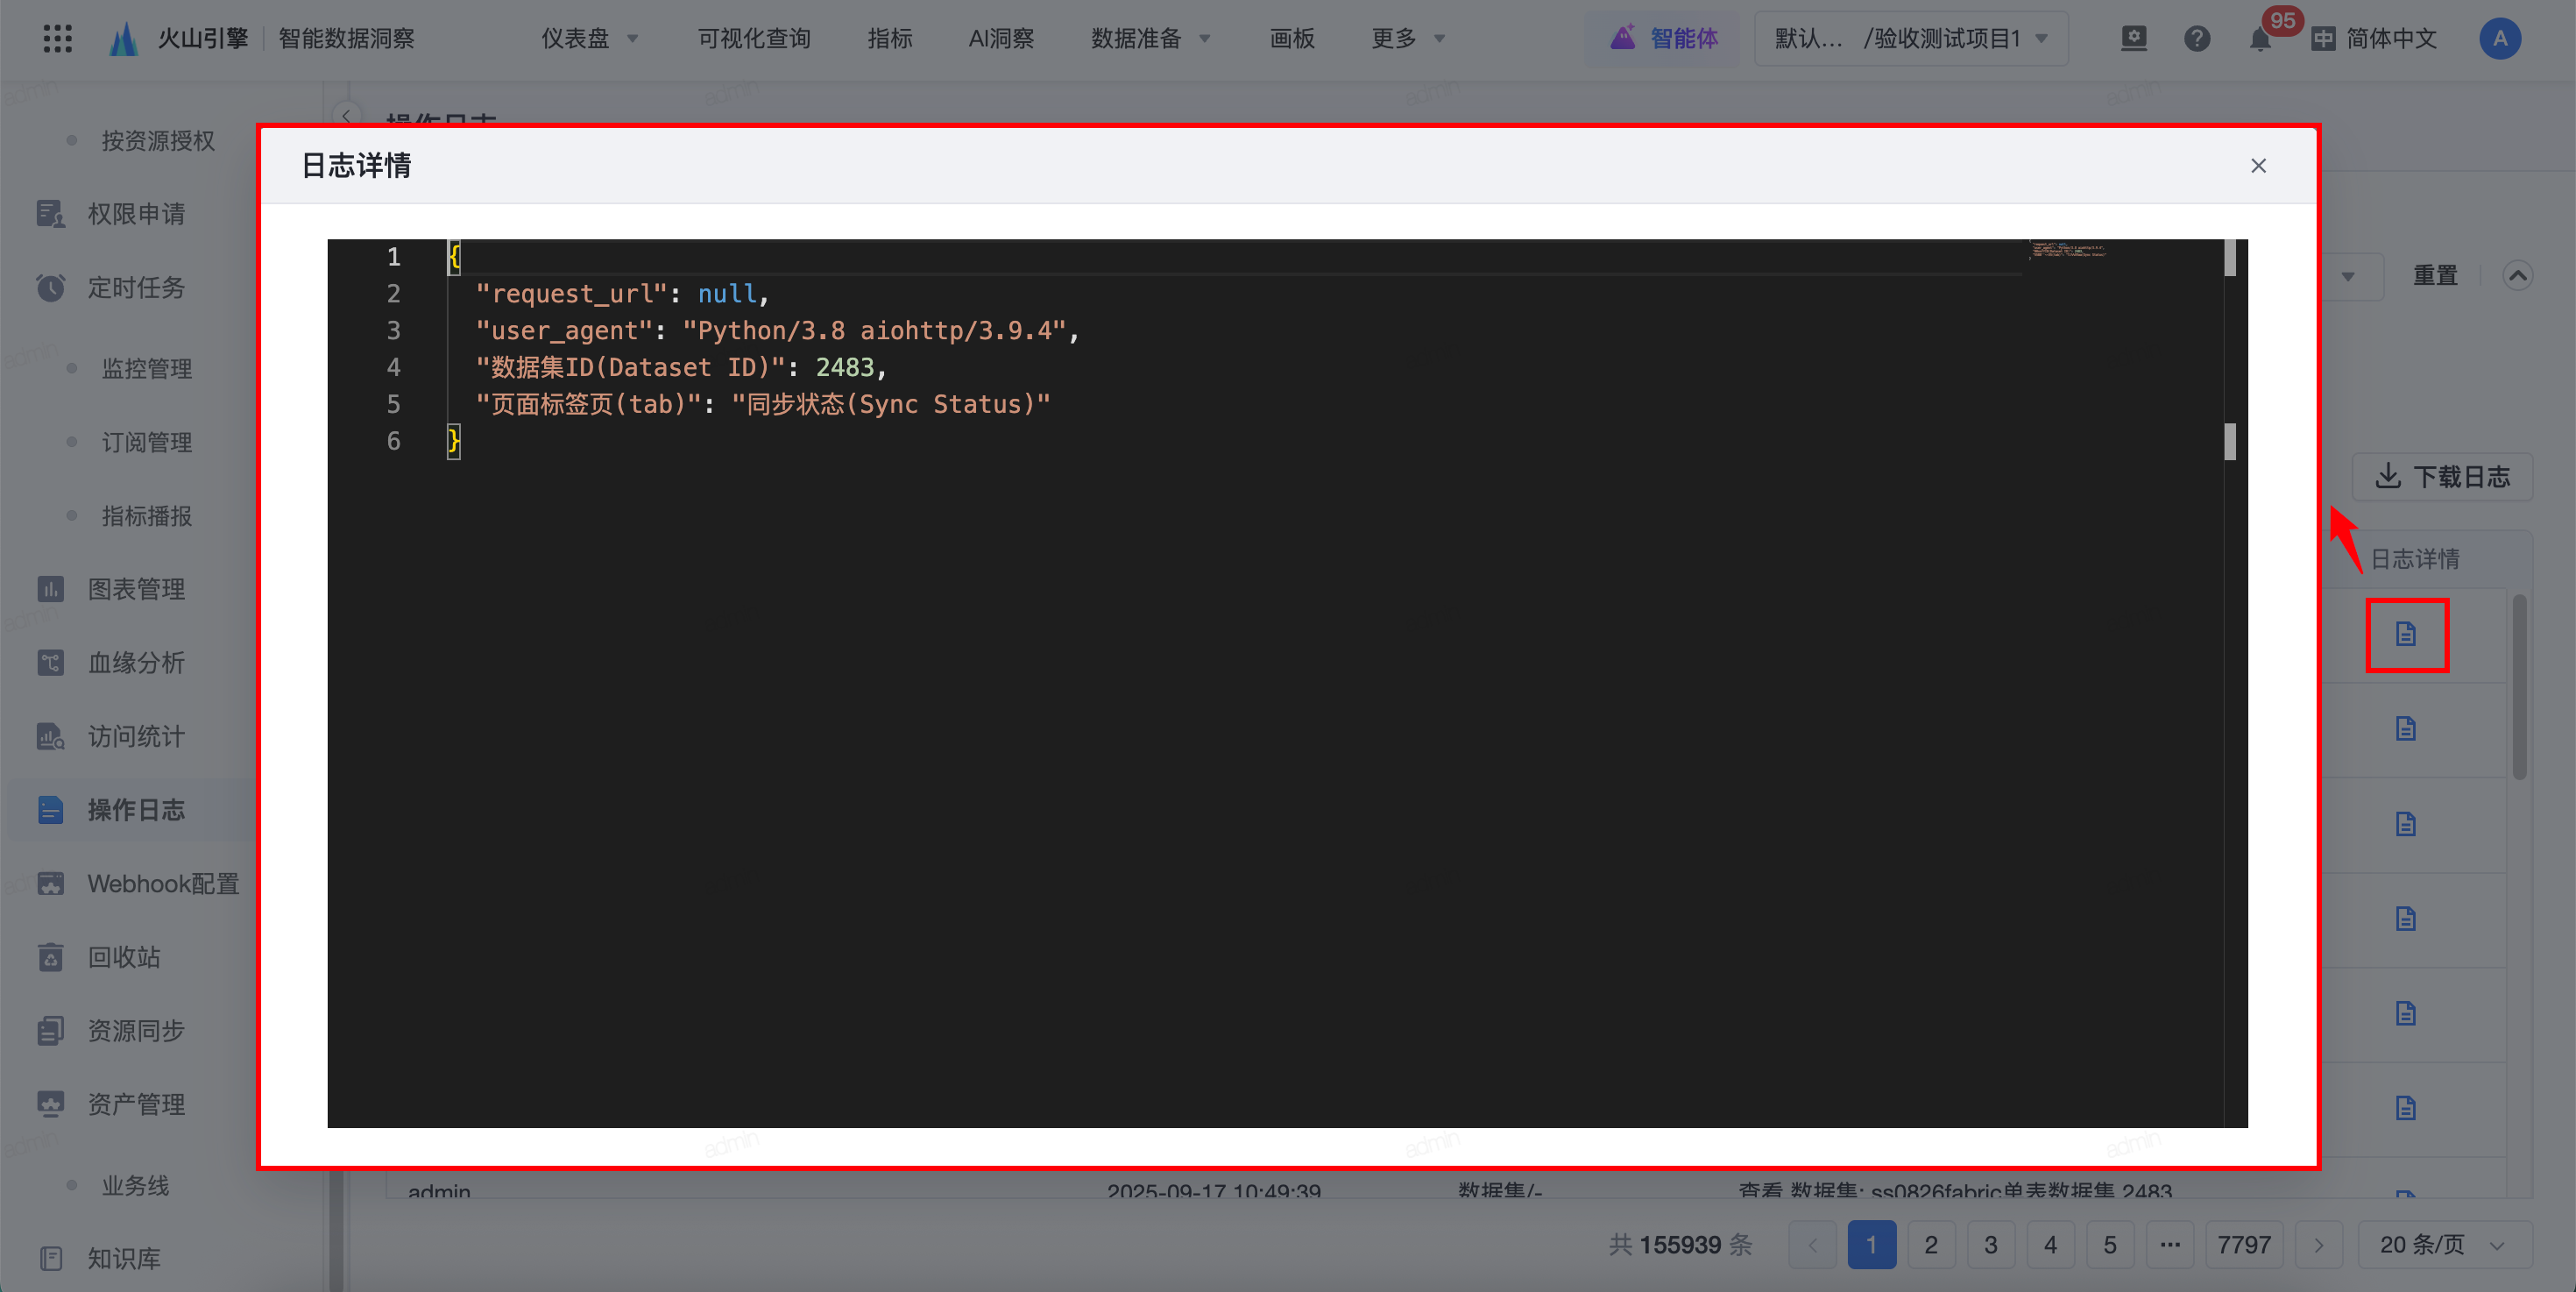The image size is (2576, 1292).
Task: Click the notification bell icon
Action: pos(2259,40)
